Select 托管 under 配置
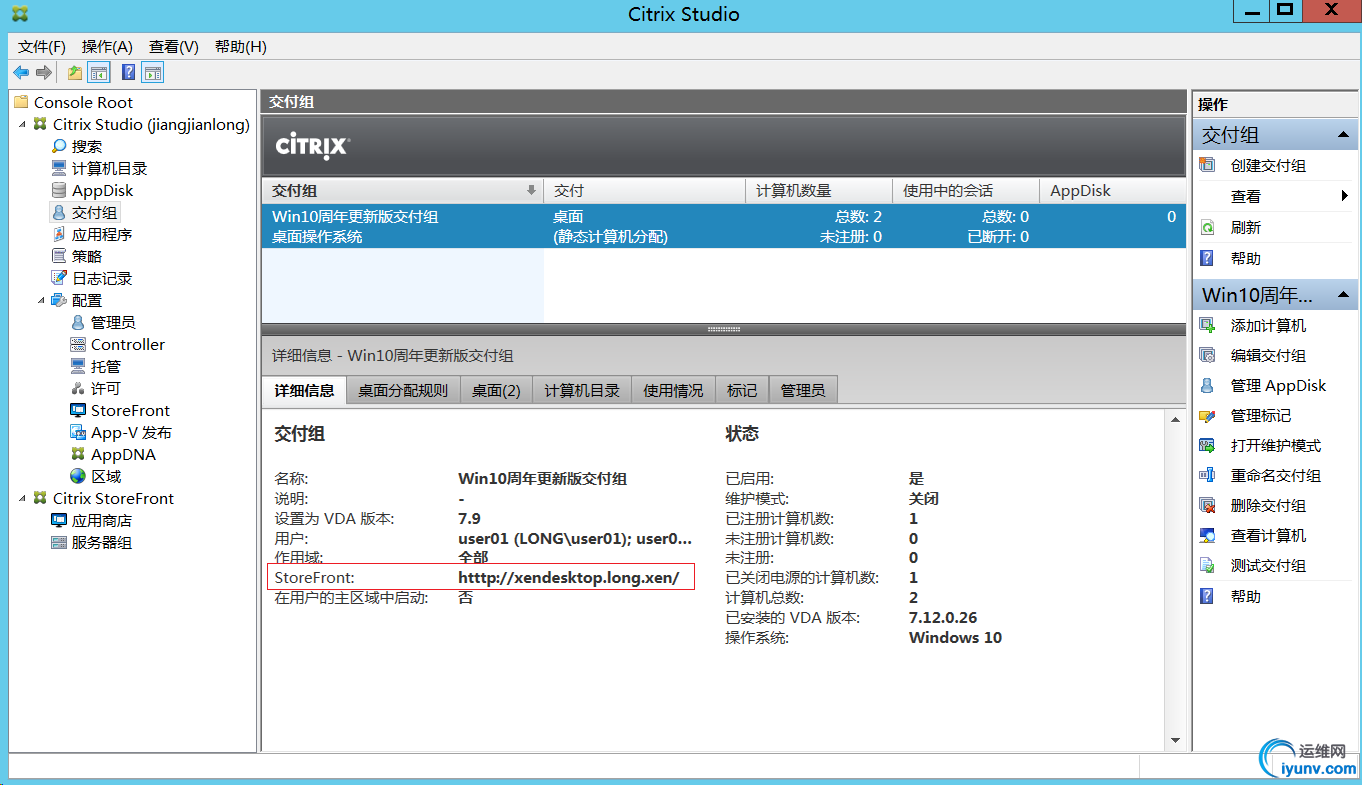 [x=105, y=367]
